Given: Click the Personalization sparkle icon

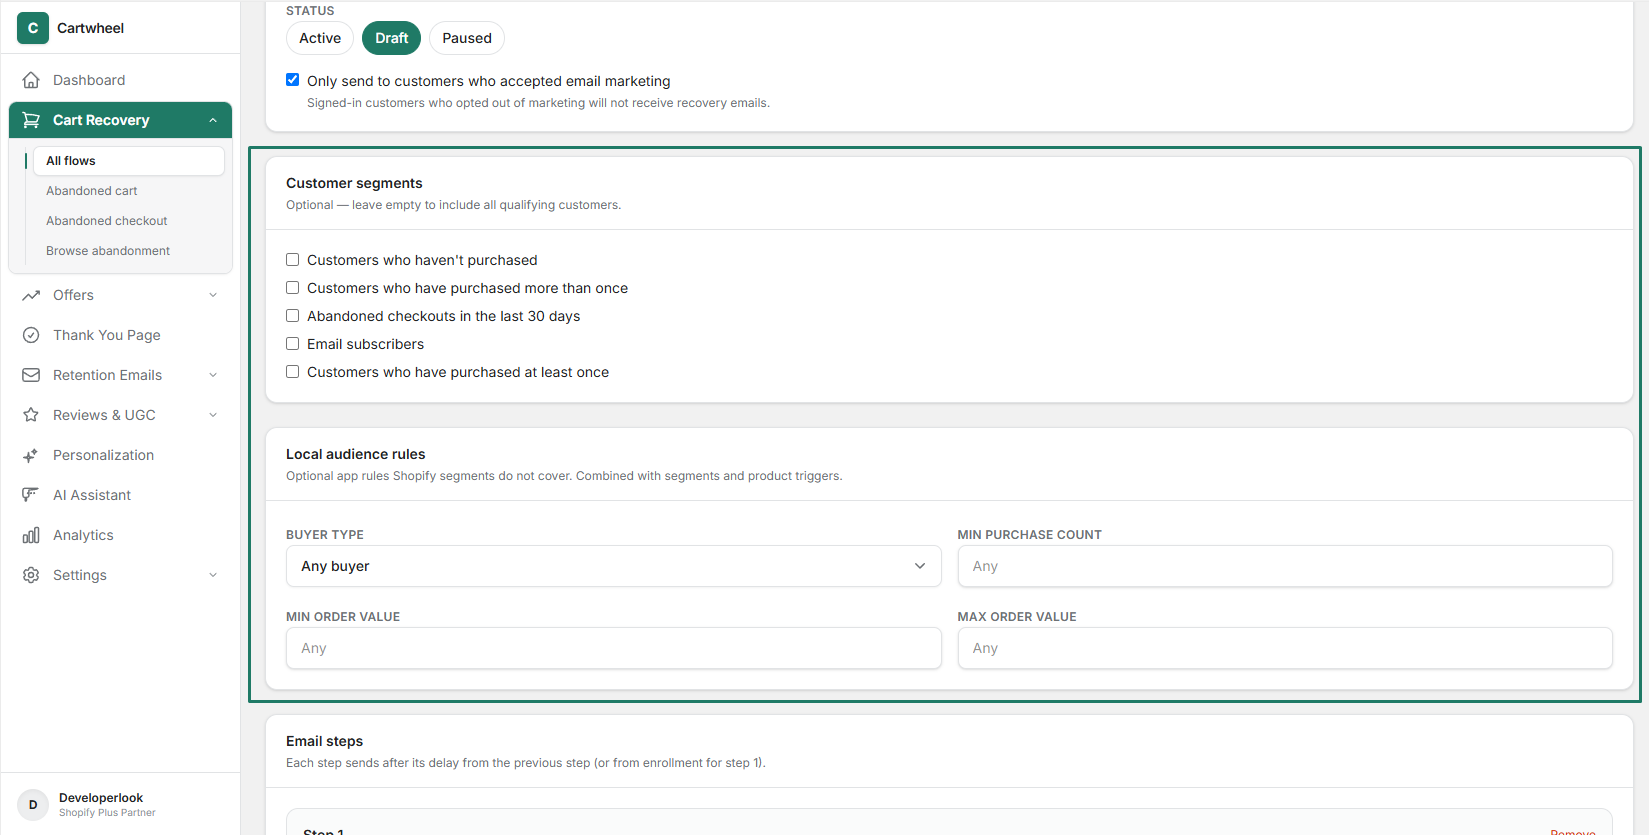Looking at the screenshot, I should [x=31, y=455].
